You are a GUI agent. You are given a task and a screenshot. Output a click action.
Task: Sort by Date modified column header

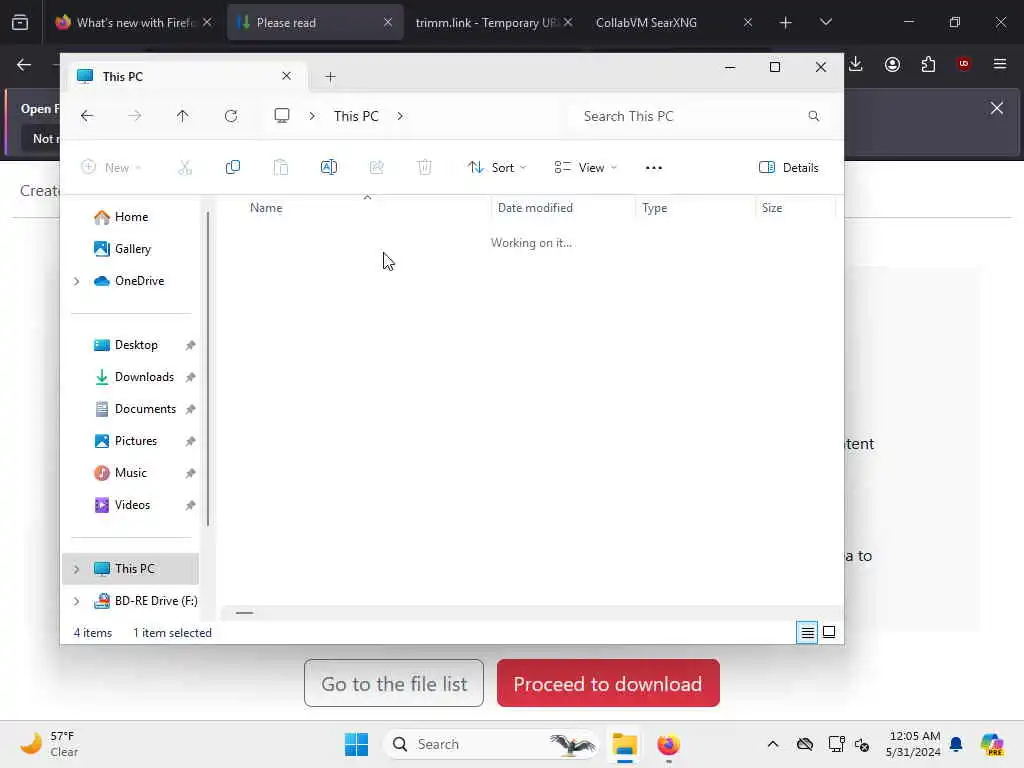[x=564, y=208]
